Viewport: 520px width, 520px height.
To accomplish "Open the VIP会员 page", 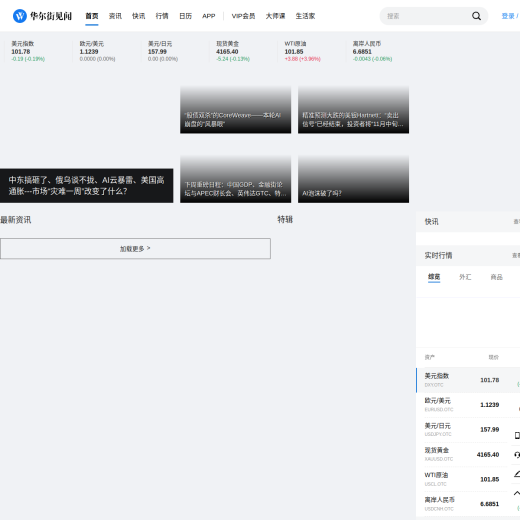I will tap(243, 16).
